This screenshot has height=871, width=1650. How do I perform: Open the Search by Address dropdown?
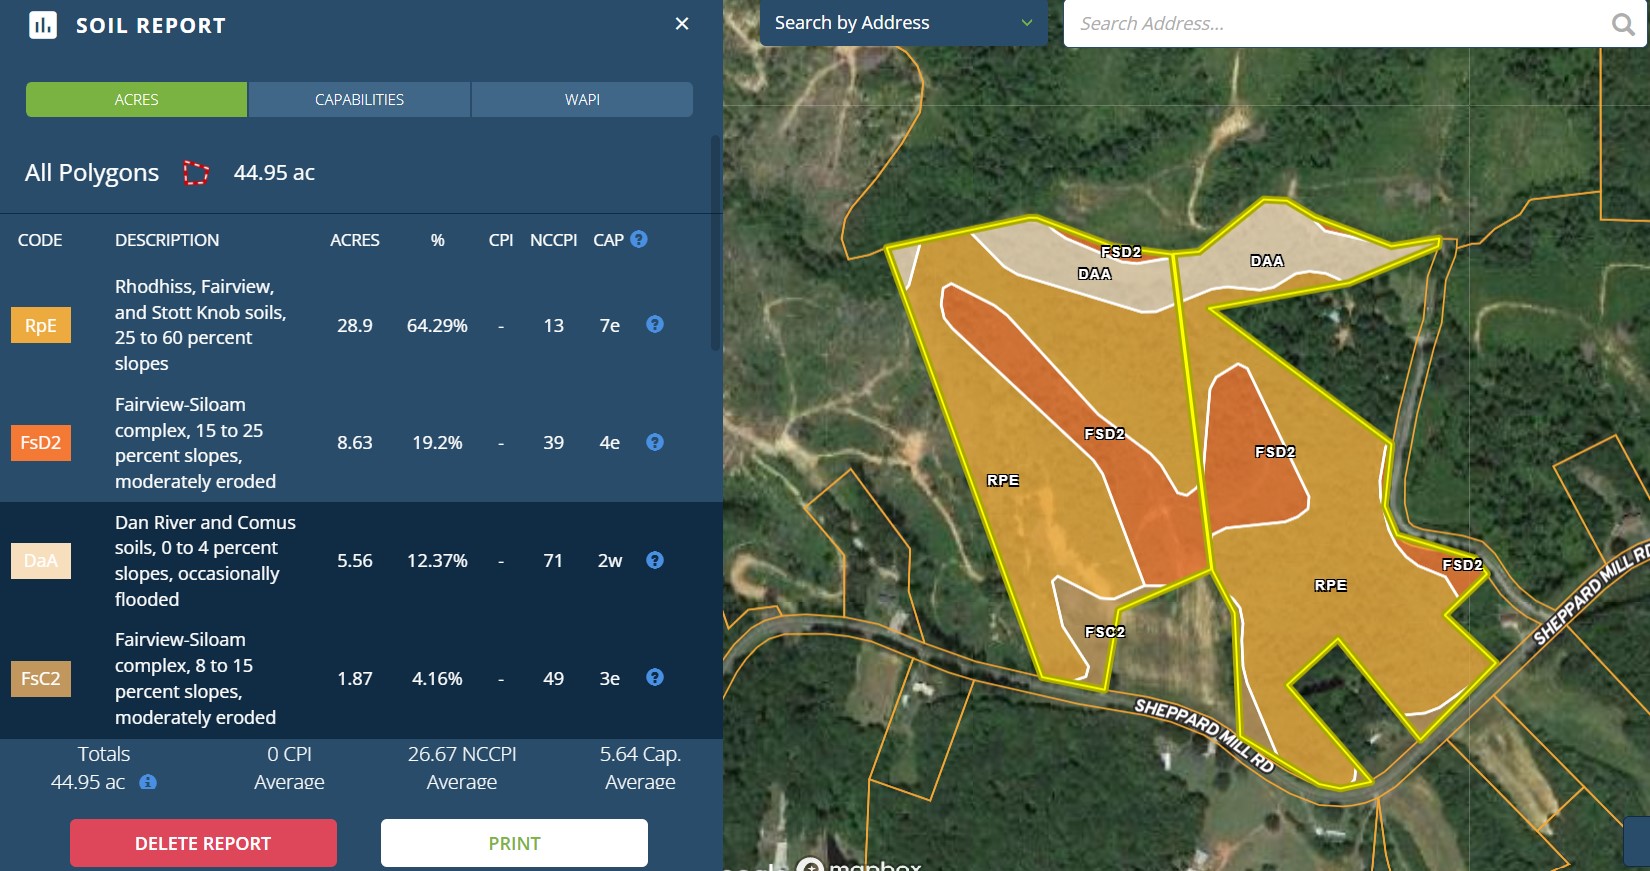click(x=903, y=23)
